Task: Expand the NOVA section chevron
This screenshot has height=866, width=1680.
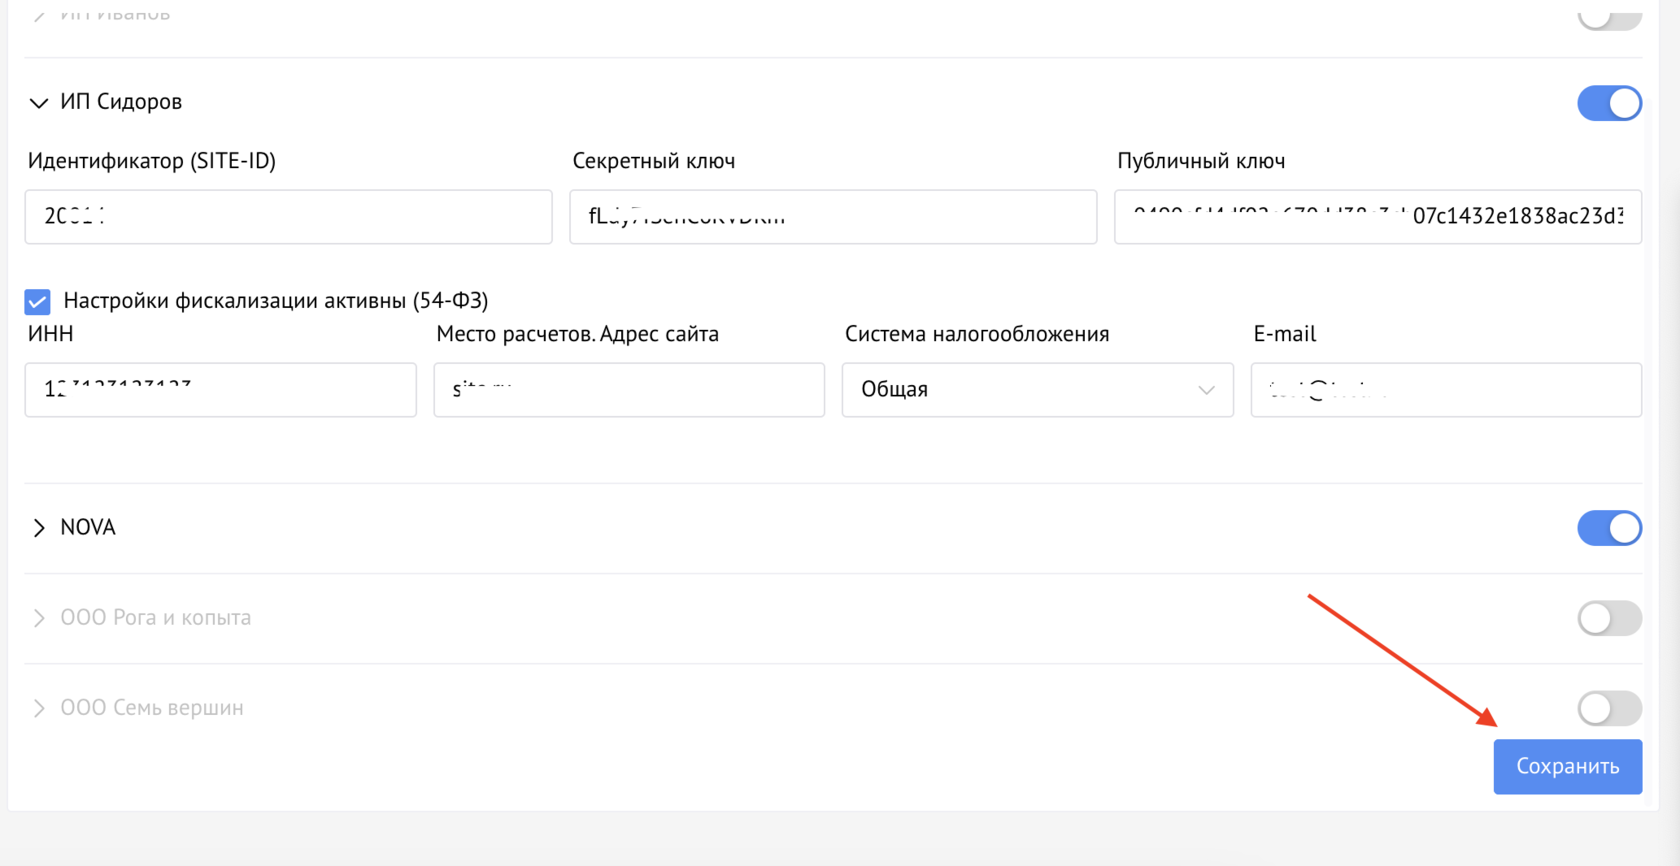Action: pyautogui.click(x=38, y=528)
